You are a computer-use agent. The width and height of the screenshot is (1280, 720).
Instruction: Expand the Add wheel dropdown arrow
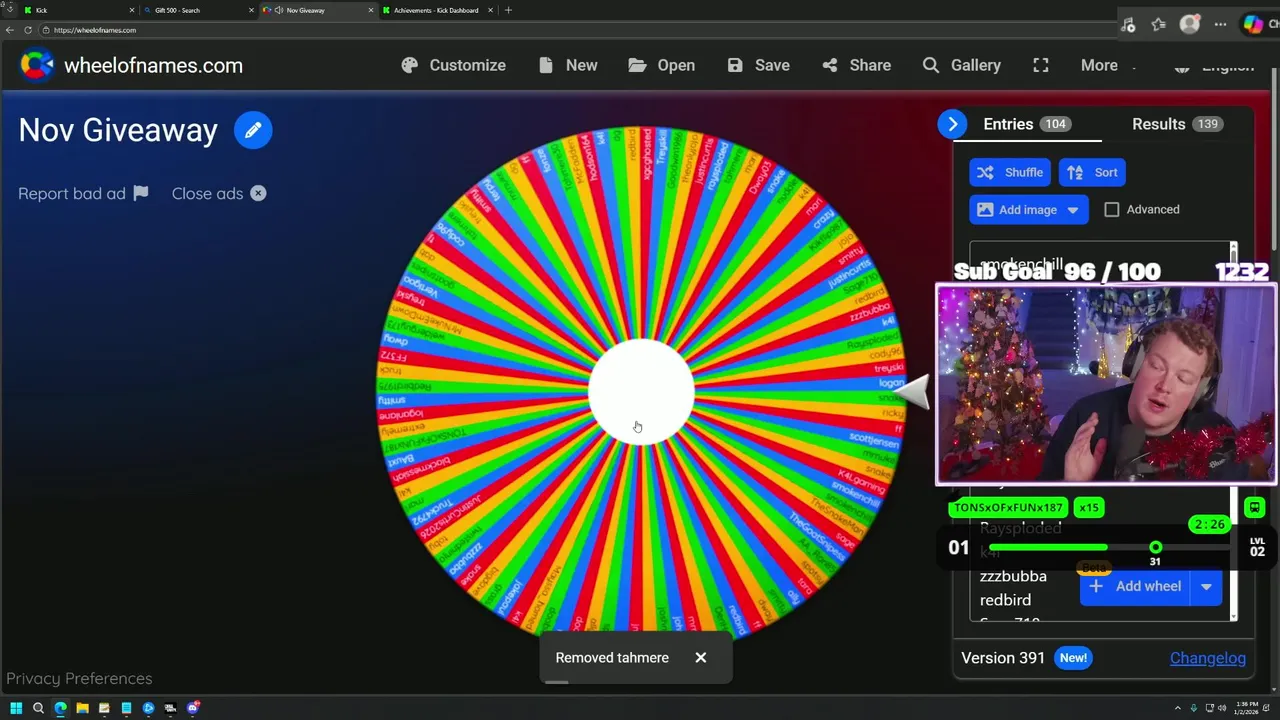[x=1206, y=586]
